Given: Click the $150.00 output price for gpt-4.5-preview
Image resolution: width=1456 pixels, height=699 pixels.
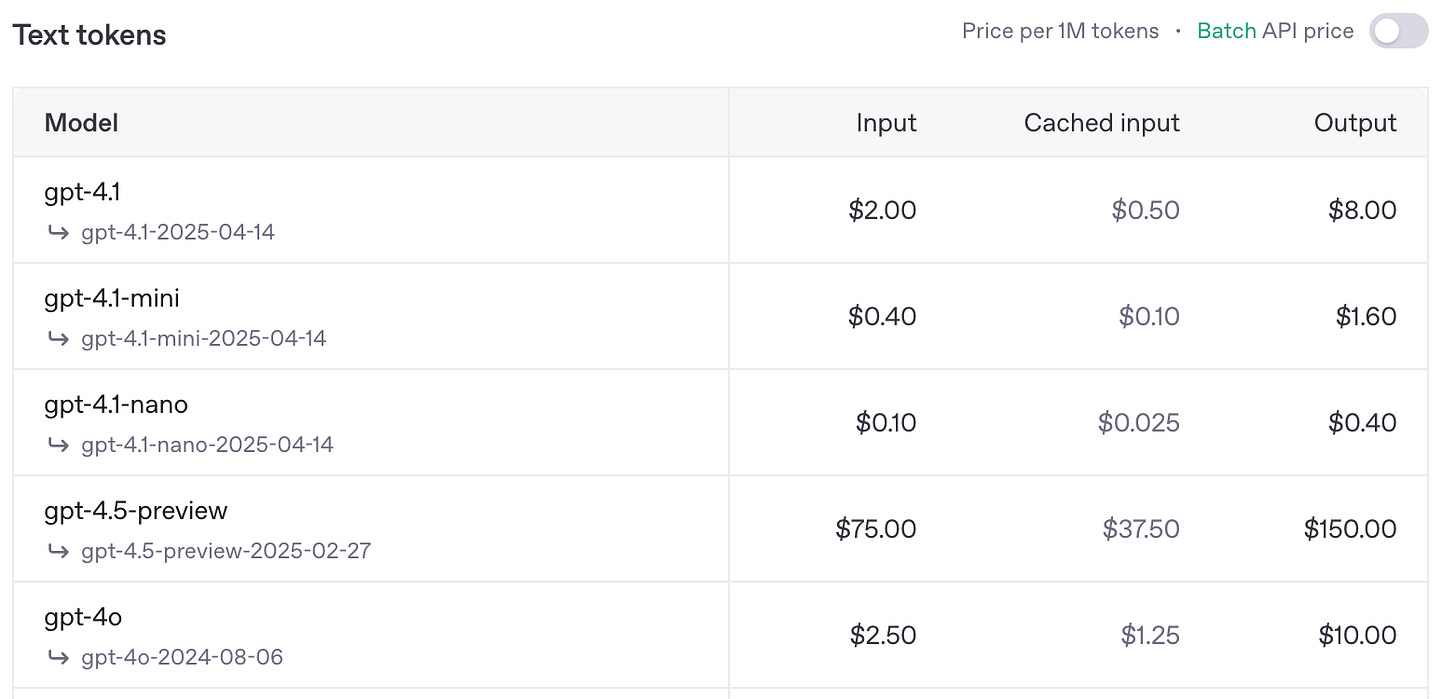Looking at the screenshot, I should [x=1350, y=529].
